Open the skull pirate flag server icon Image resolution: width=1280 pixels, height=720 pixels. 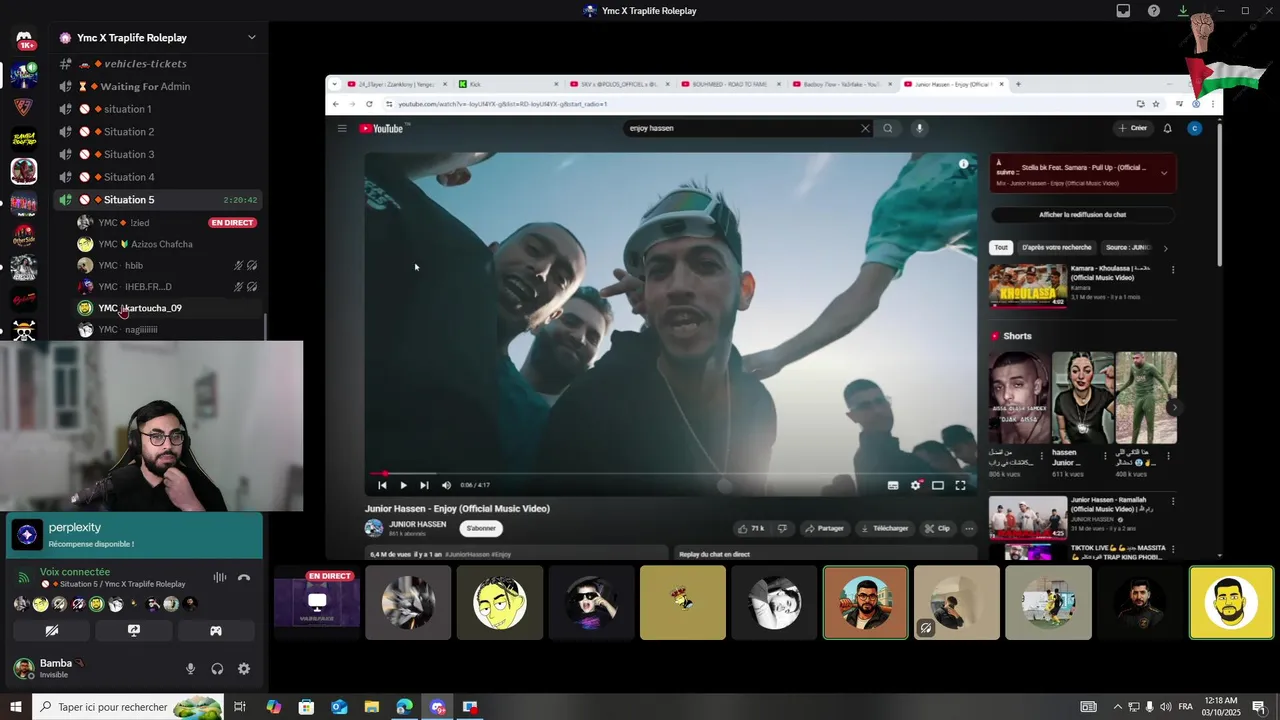(x=24, y=330)
